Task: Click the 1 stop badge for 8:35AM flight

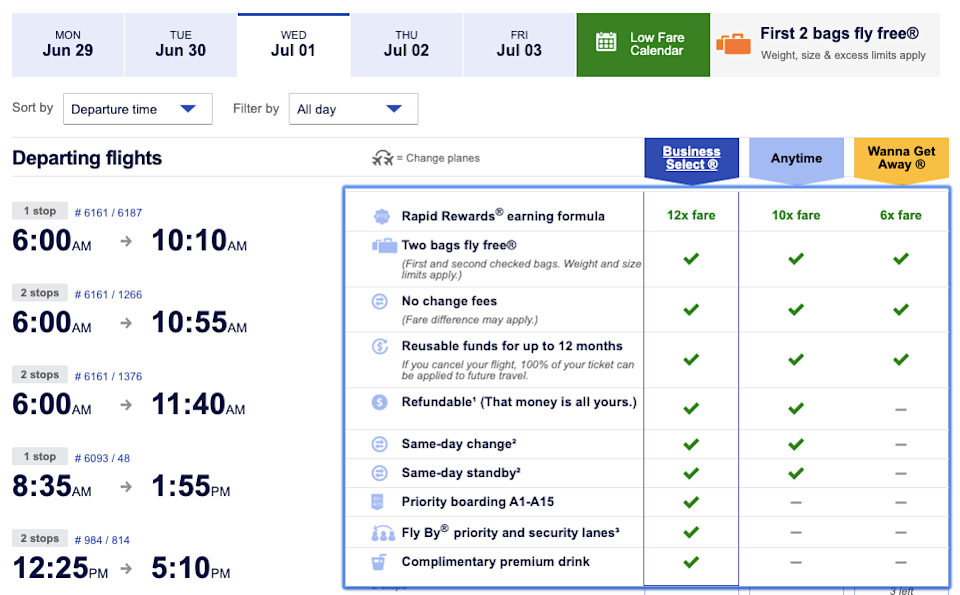Action: 40,457
